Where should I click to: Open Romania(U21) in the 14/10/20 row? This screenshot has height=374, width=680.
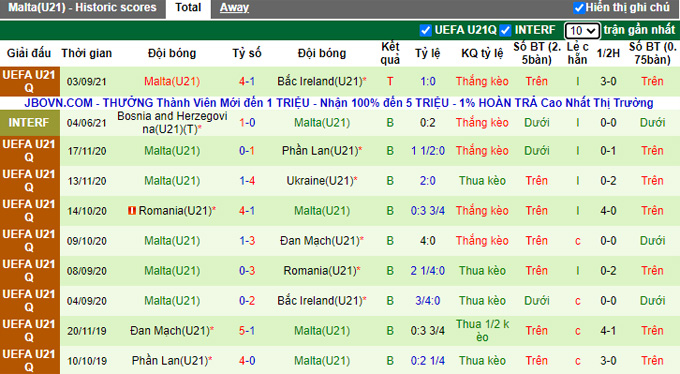(x=175, y=211)
